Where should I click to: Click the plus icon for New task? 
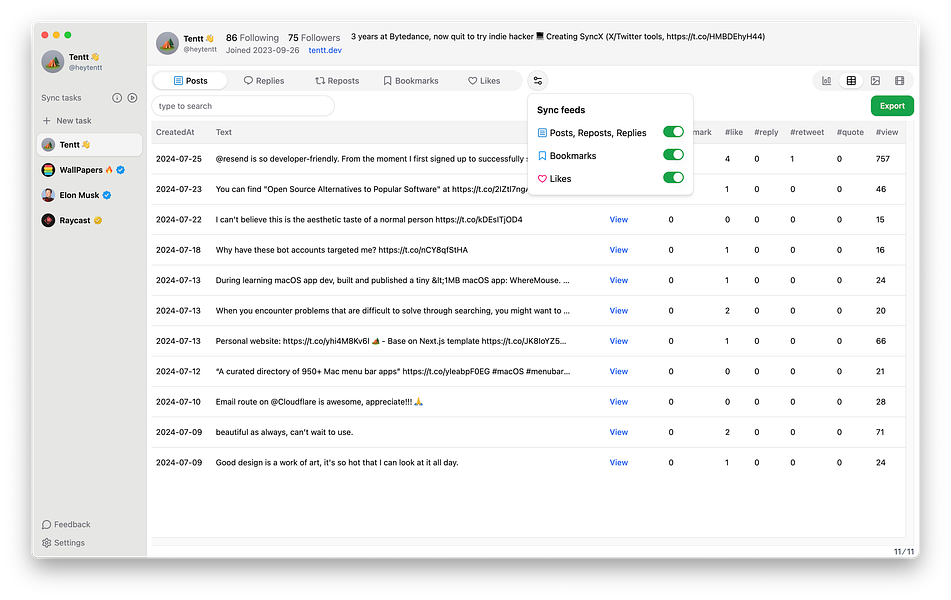click(47, 121)
